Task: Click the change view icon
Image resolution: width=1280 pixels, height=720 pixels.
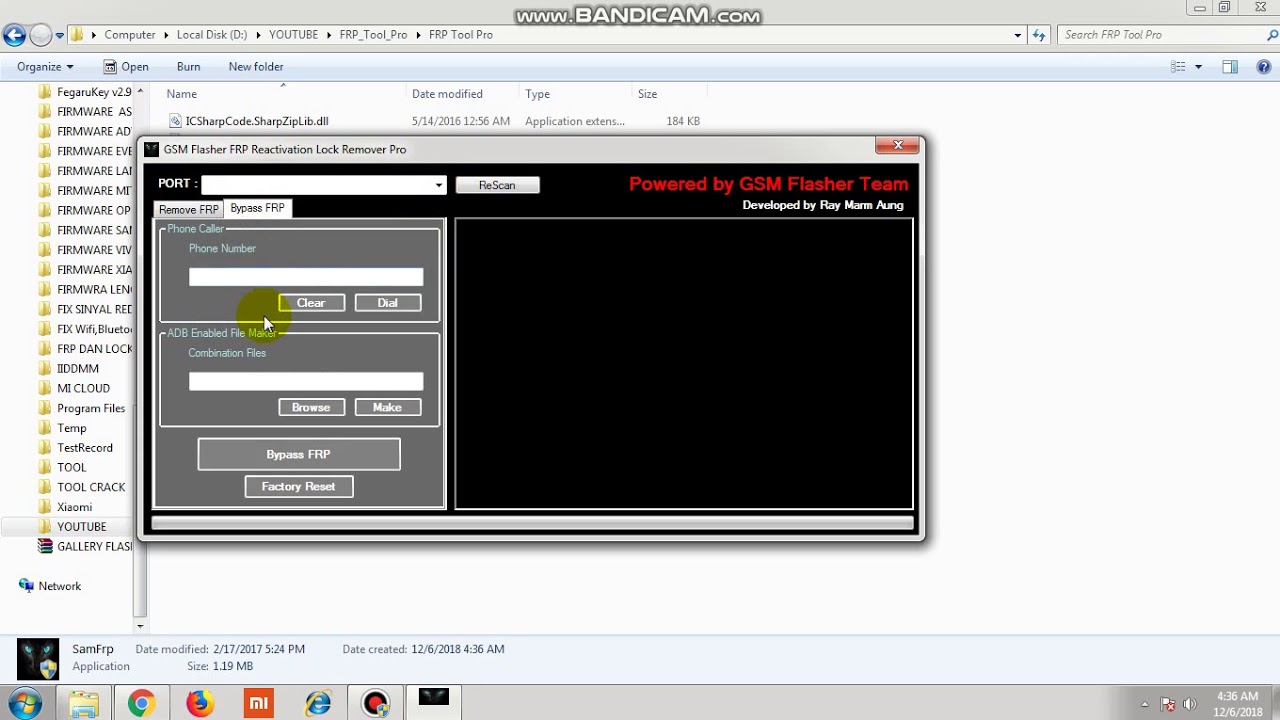Action: pos(1178,67)
